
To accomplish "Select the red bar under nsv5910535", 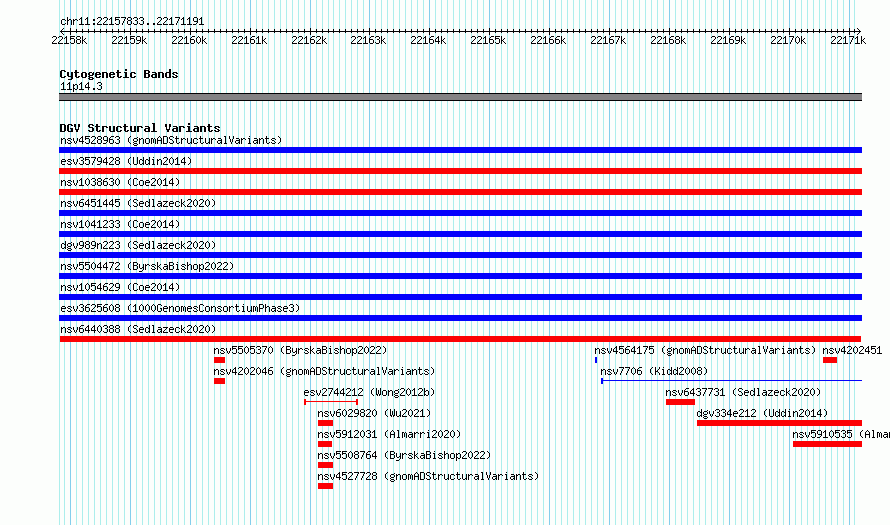I will tap(828, 444).
